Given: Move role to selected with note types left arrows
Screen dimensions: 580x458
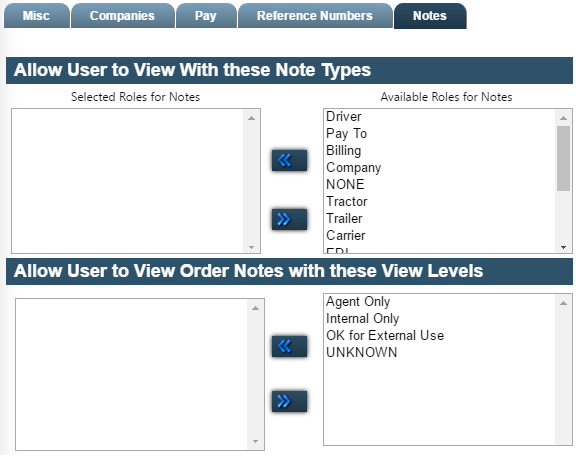Looking at the screenshot, I should [289, 161].
